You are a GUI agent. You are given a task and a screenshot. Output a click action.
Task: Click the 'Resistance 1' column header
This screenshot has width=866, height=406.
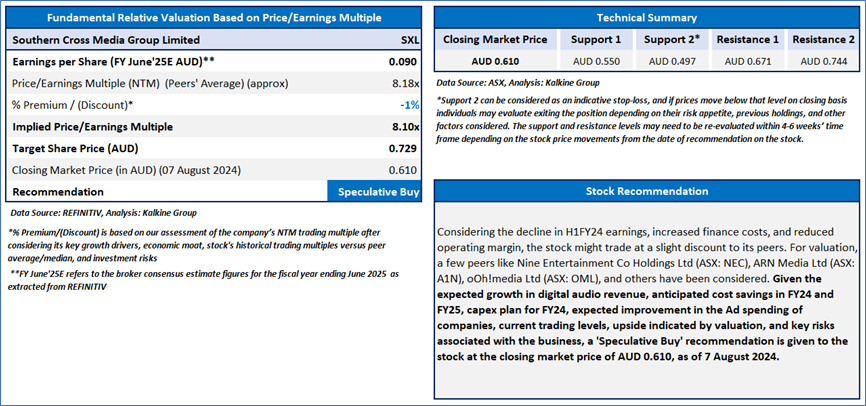748,39
